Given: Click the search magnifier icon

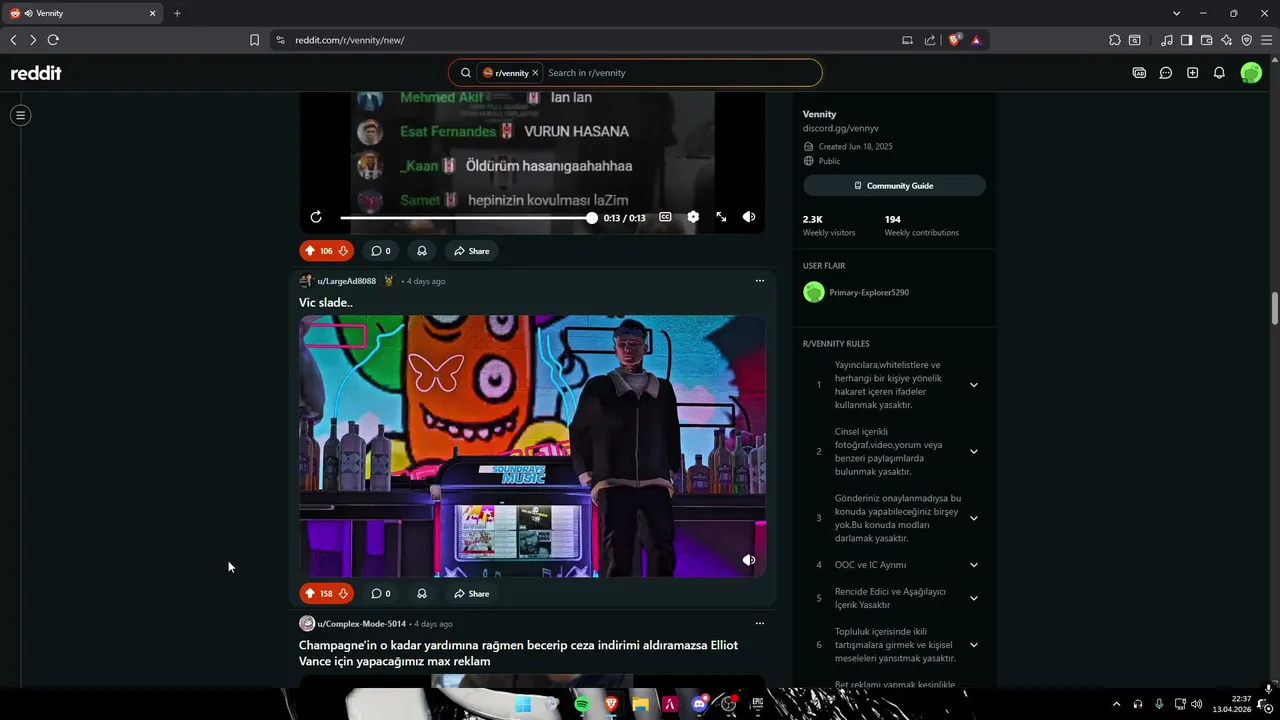Looking at the screenshot, I should 465,73.
